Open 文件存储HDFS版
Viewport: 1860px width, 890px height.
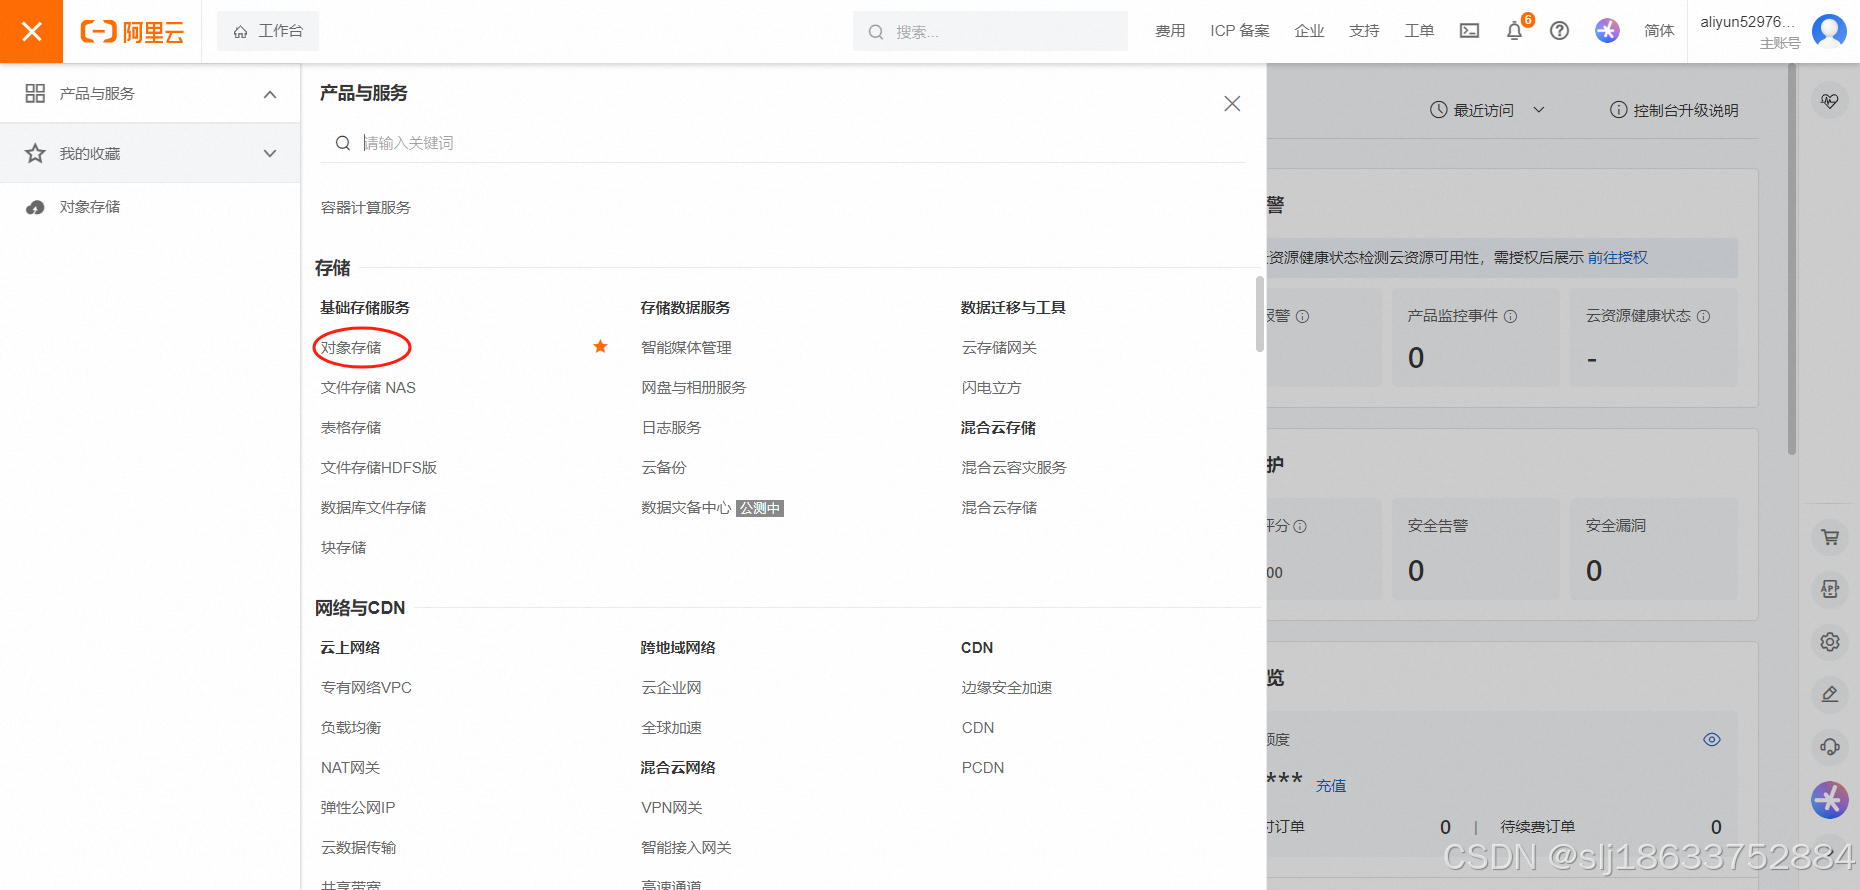[379, 468]
